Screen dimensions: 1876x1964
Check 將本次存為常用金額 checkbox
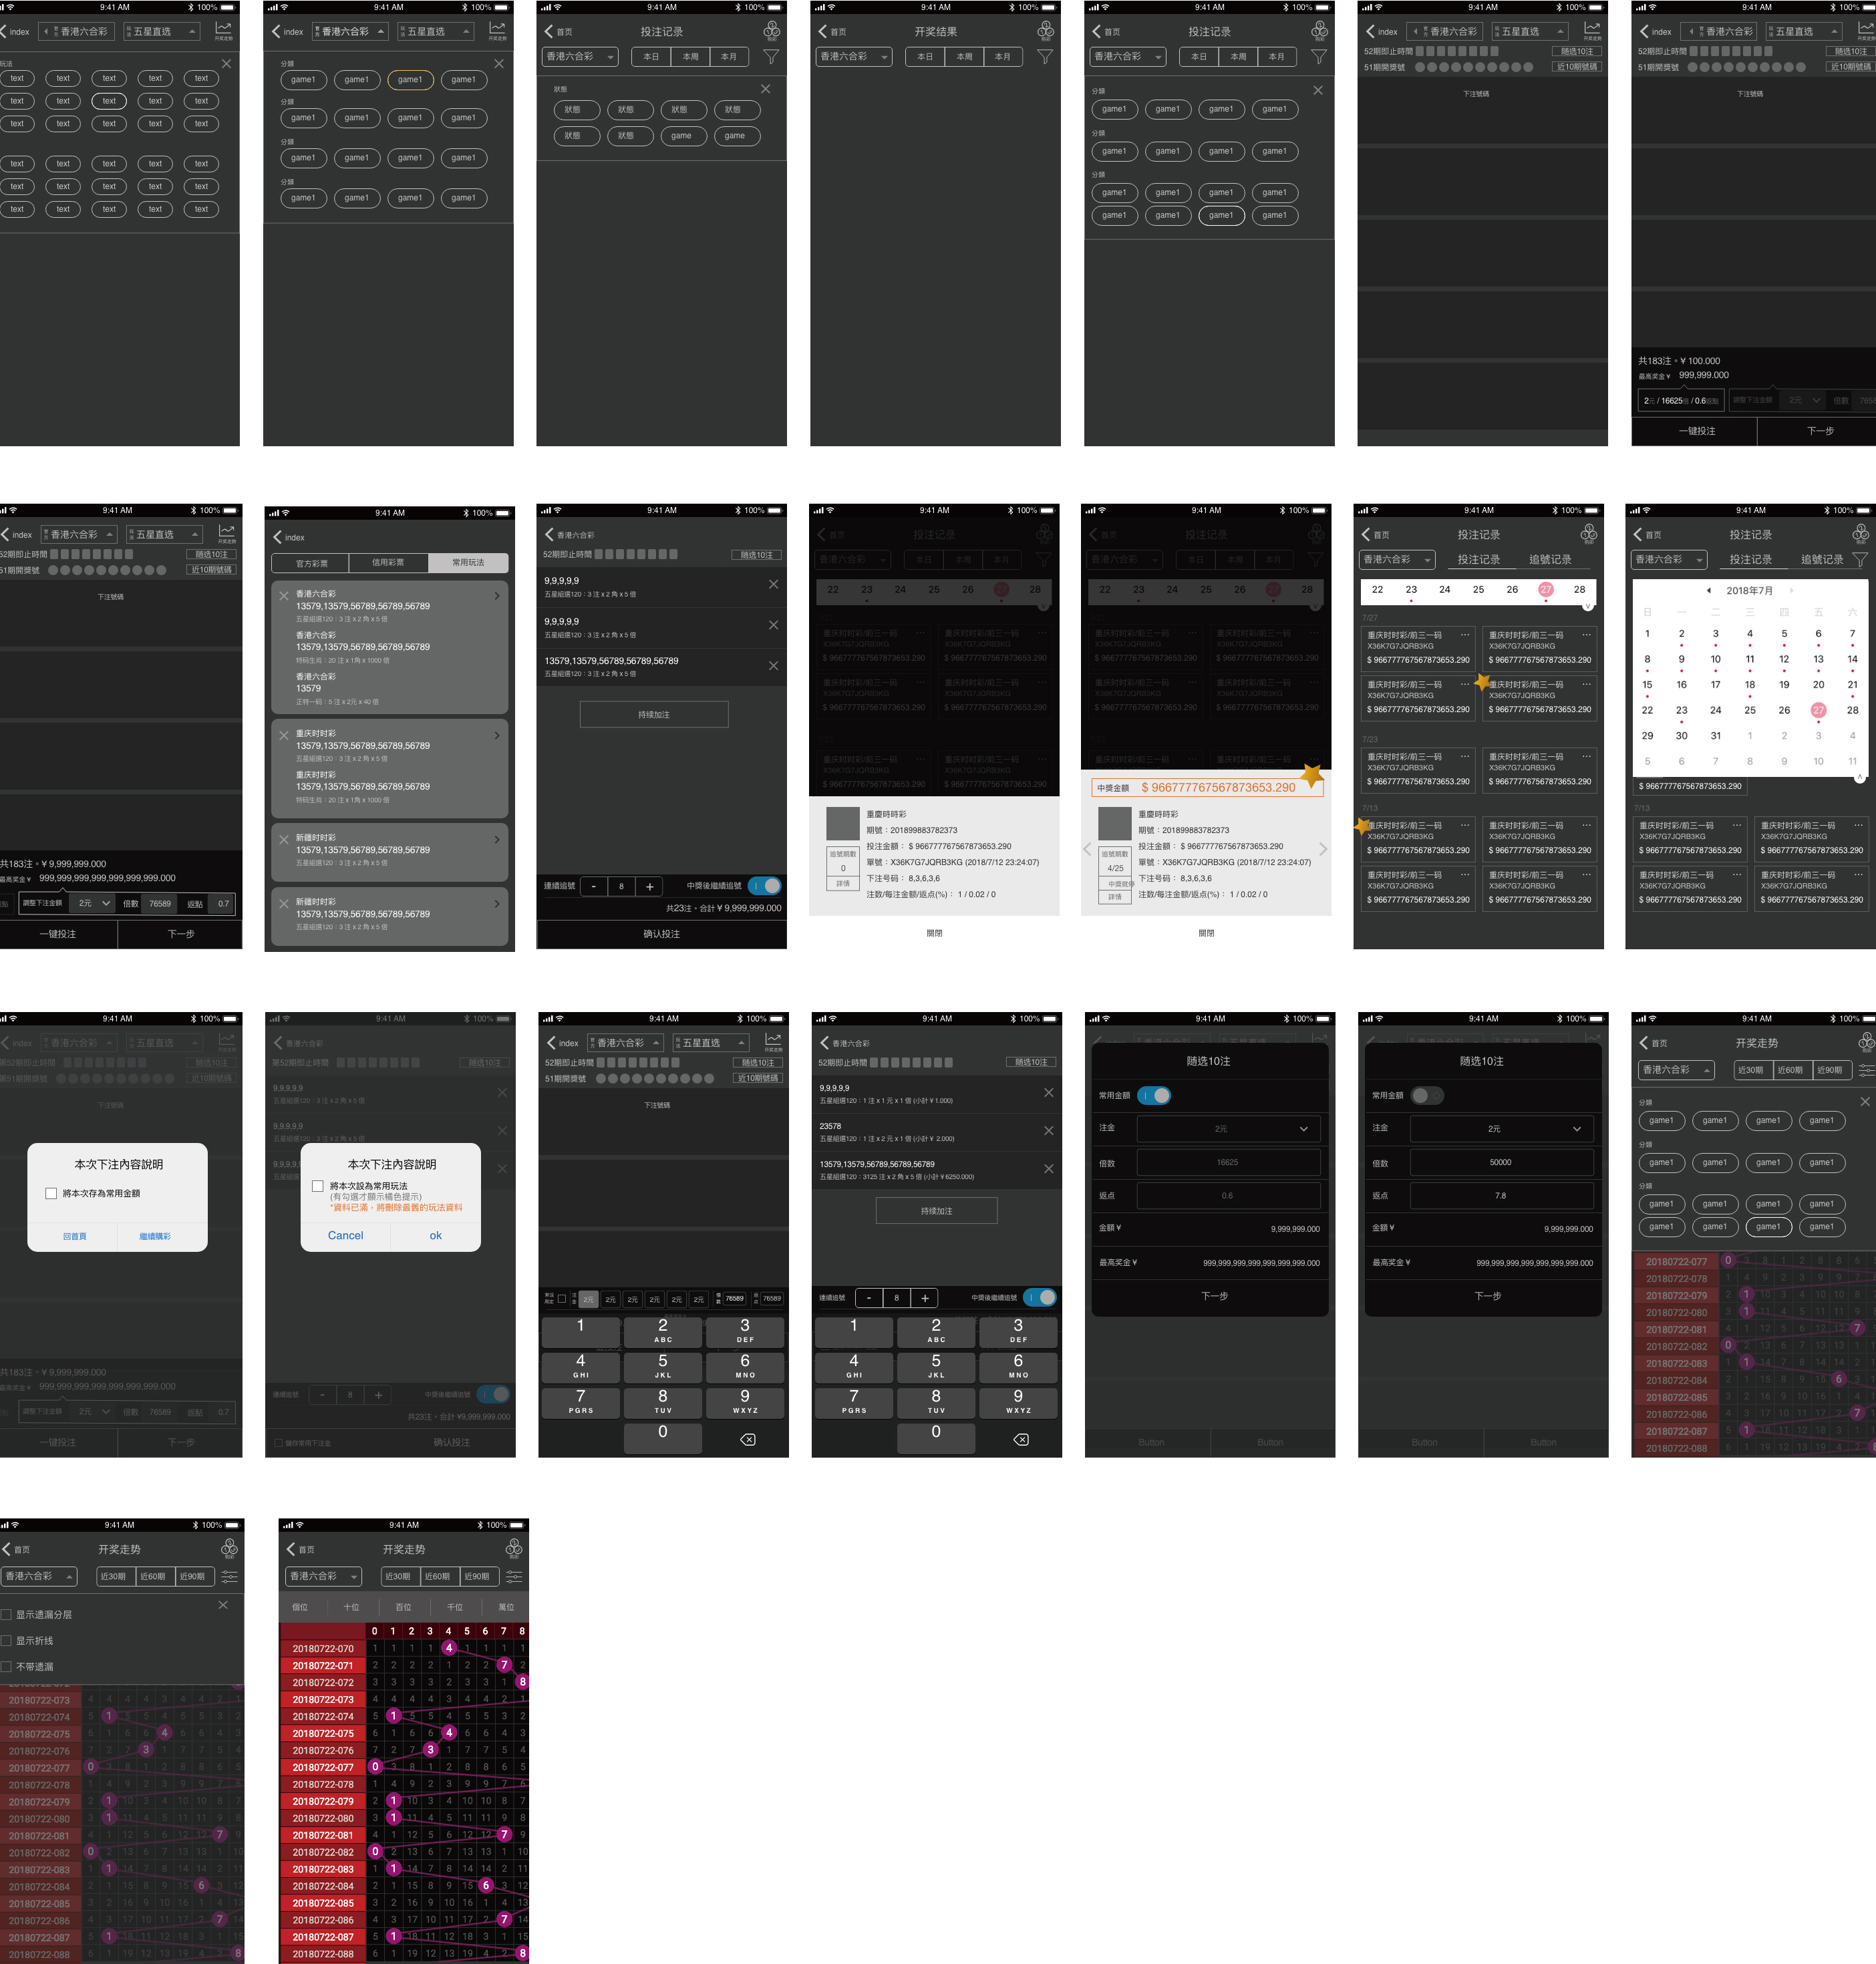51,1193
